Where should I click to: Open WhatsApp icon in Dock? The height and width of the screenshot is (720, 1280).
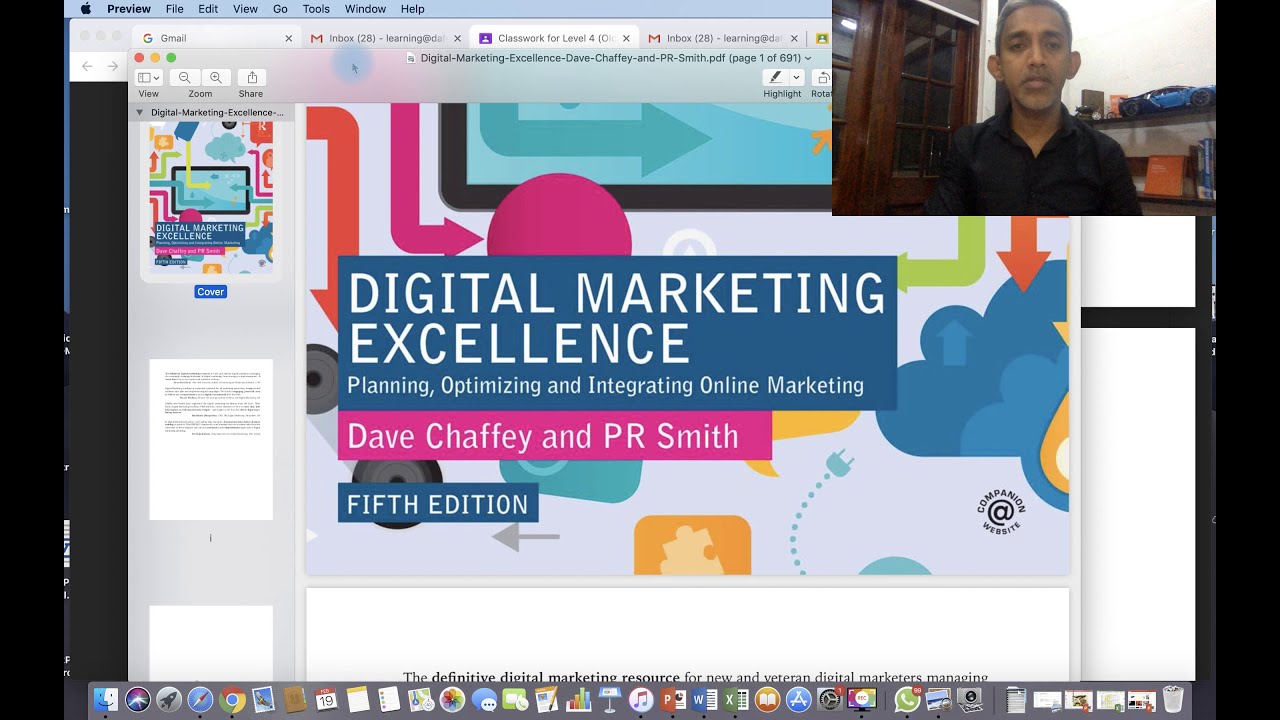click(x=907, y=699)
